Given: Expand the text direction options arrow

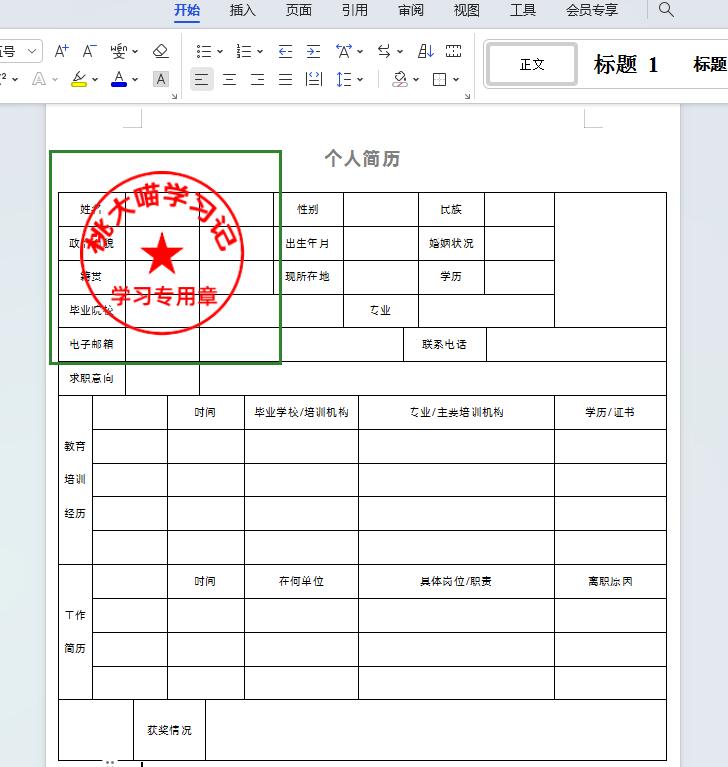Looking at the screenshot, I should coord(400,51).
